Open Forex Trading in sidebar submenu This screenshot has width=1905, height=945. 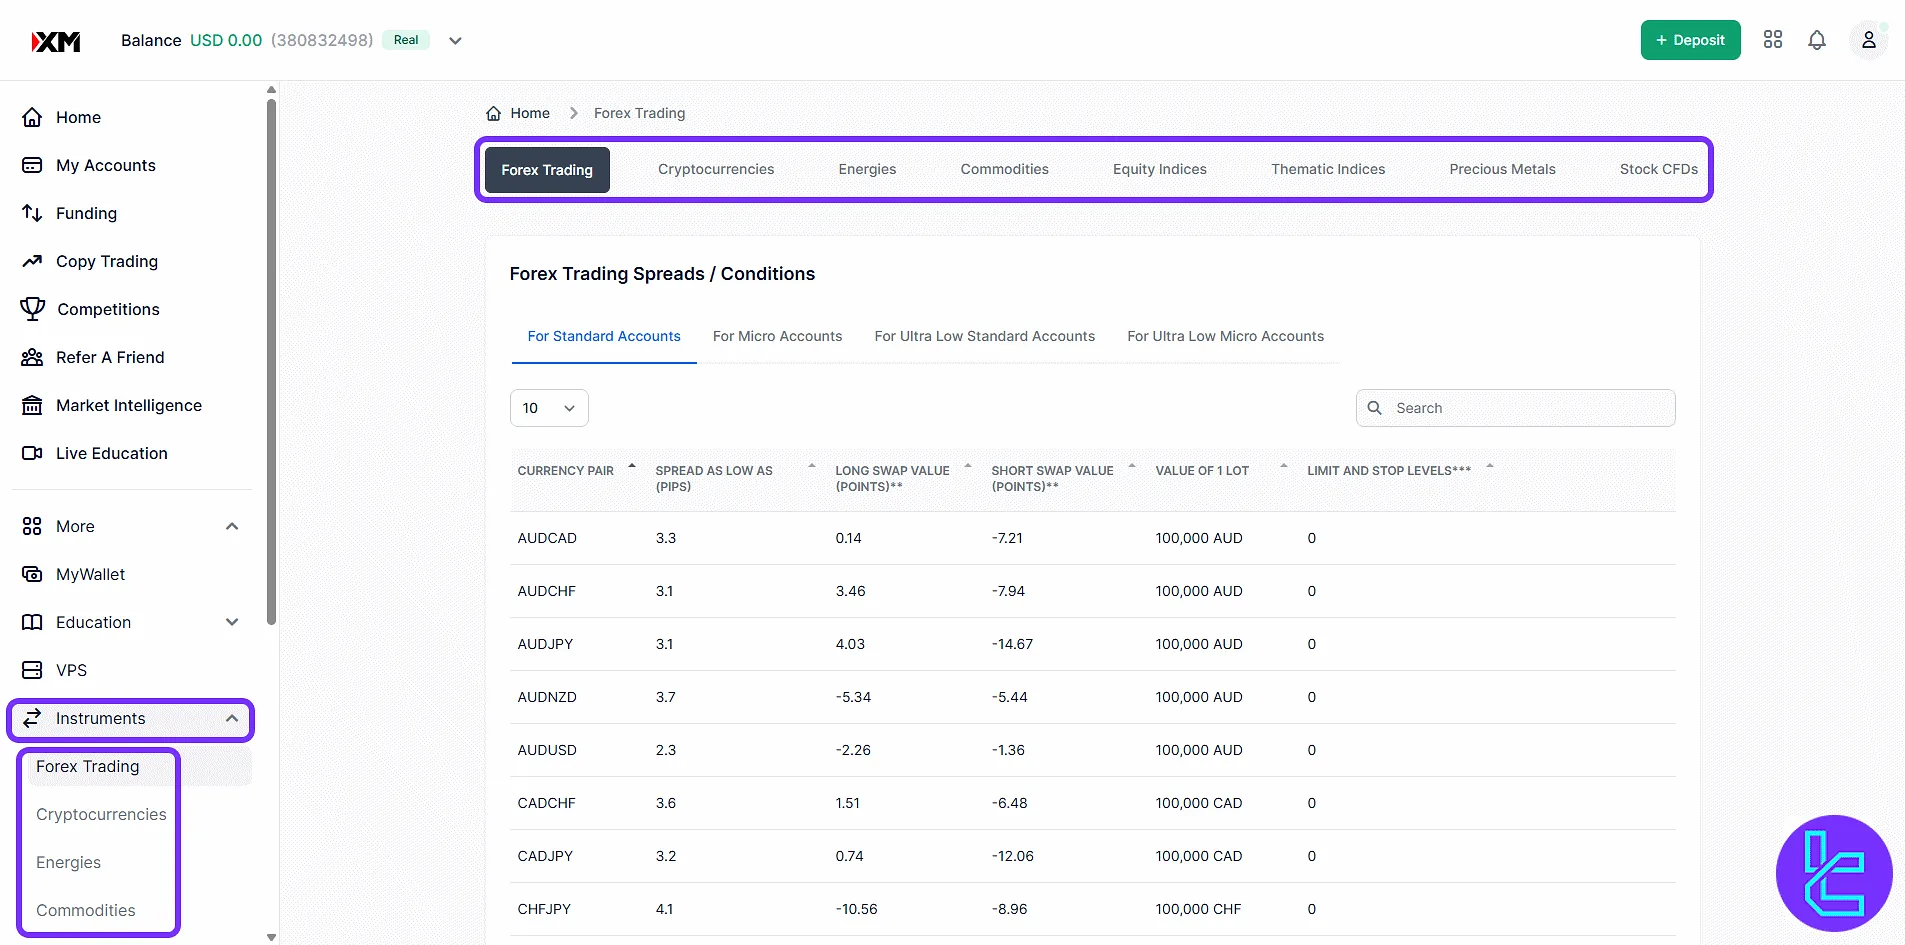(87, 766)
